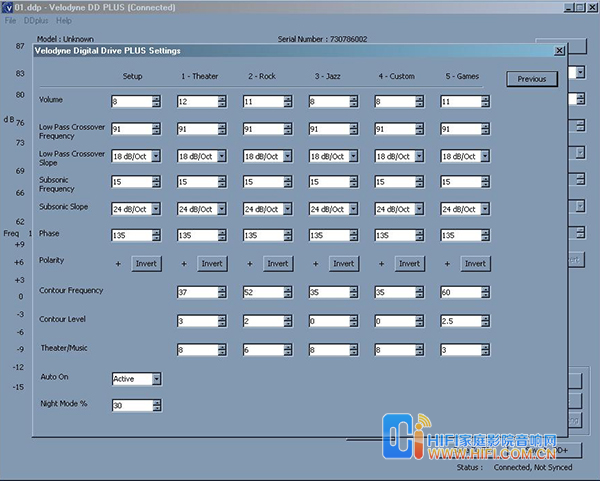Click the Velodyne app icon in title bar
The width and height of the screenshot is (600, 481).
8,8
